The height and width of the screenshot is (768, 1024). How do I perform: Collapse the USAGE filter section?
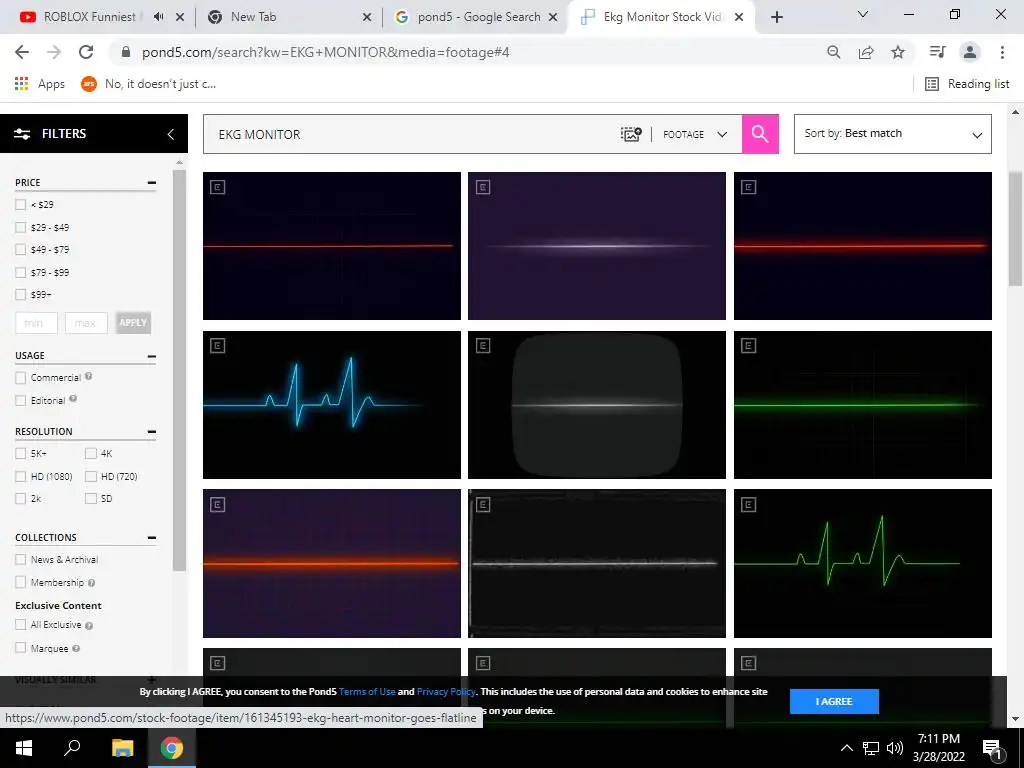pos(152,356)
